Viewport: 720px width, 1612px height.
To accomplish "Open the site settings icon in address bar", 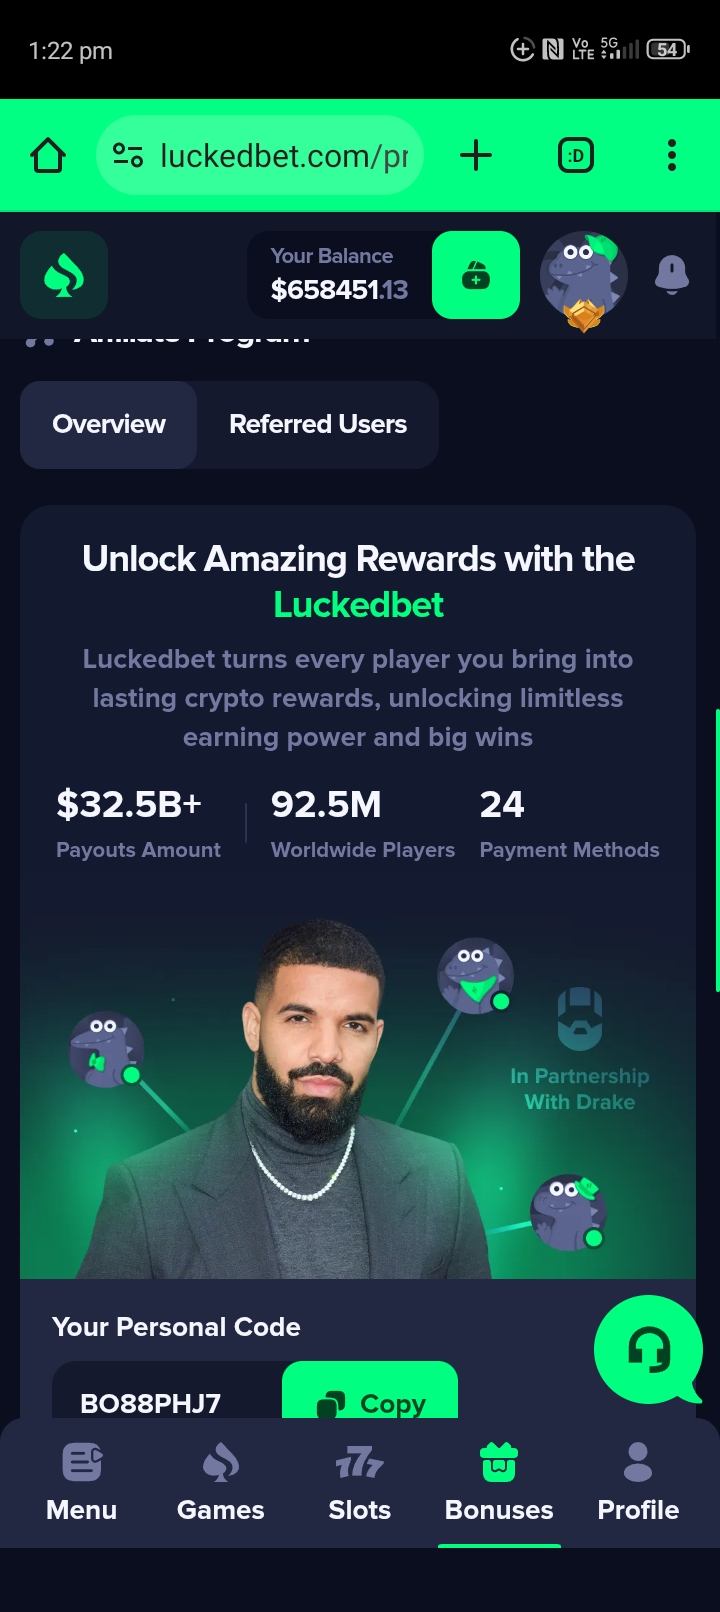I will [128, 156].
